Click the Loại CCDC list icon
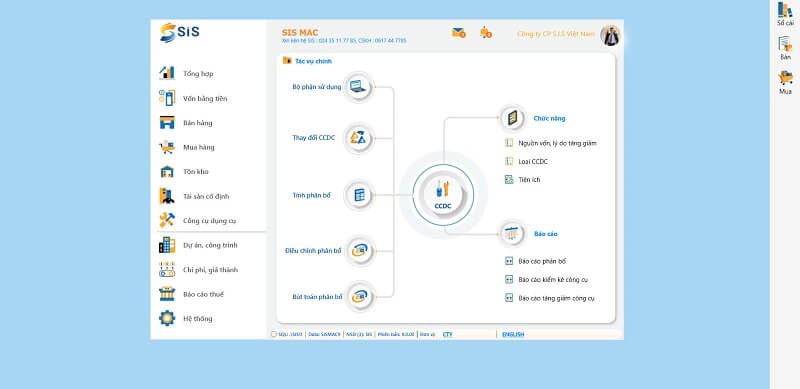 [509, 161]
